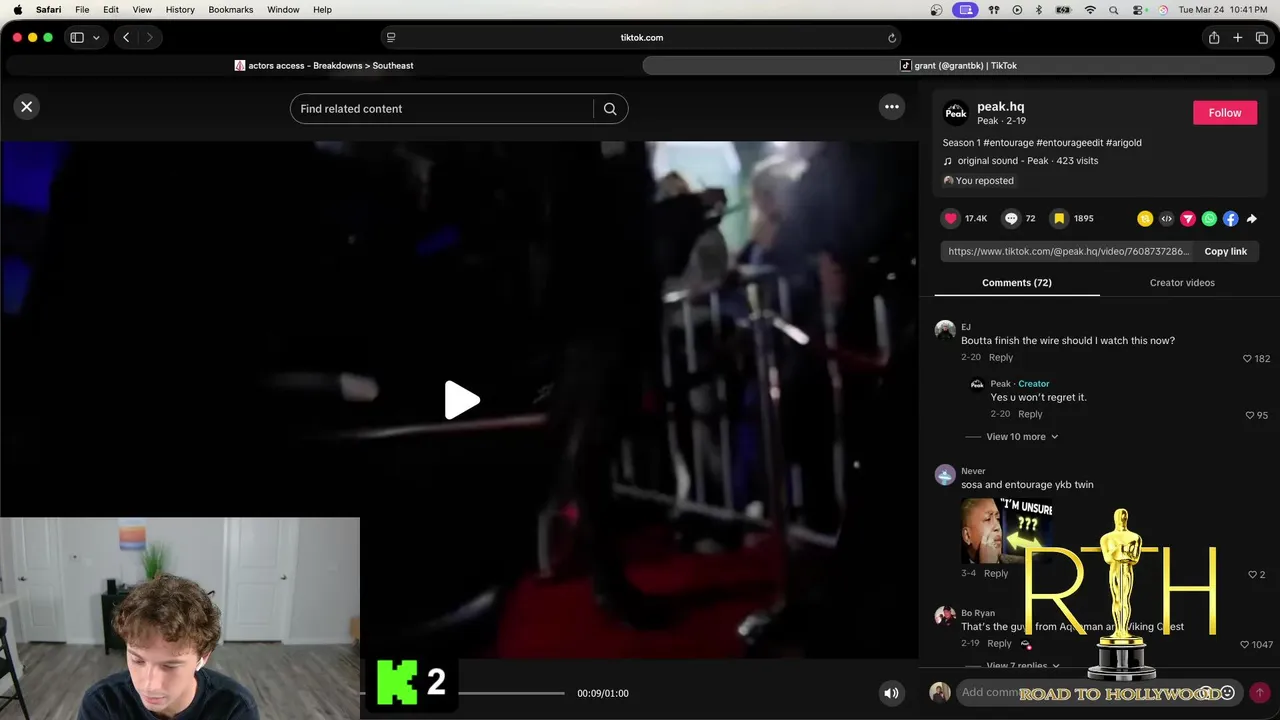Viewport: 1280px width, 720px height.
Task: Open a new Safari tab with plus
Action: 1237,38
